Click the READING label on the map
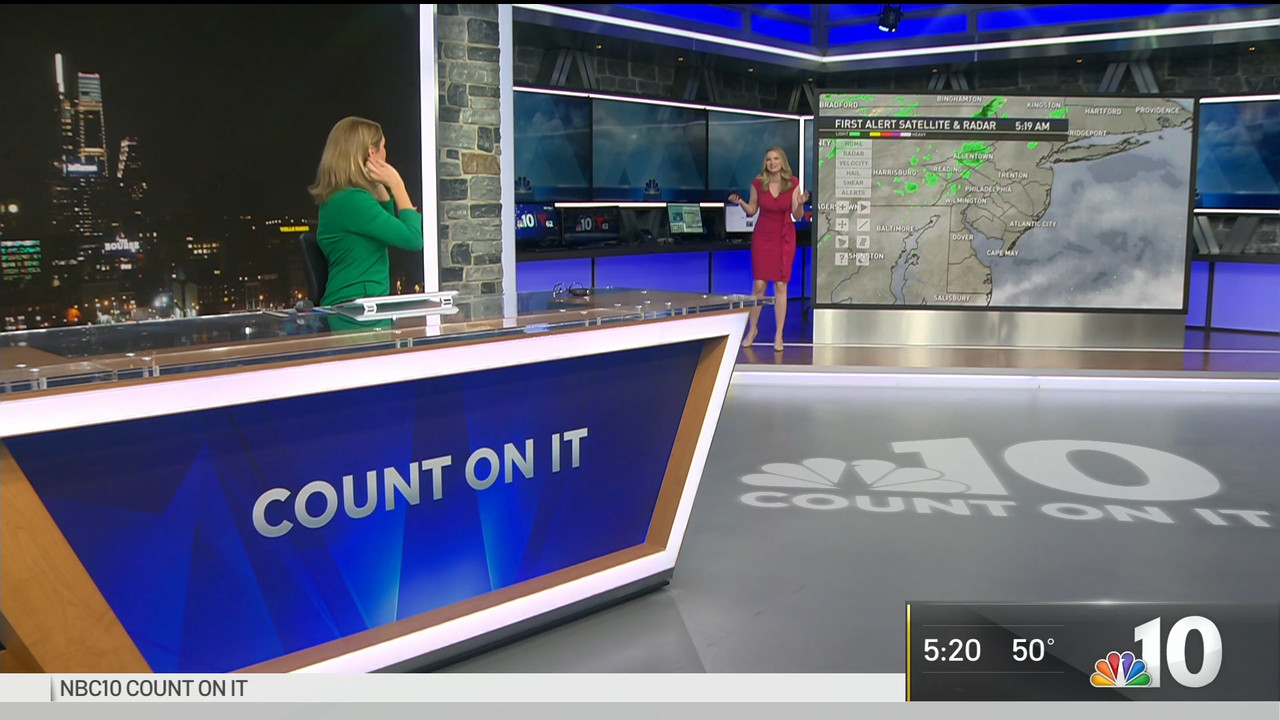 click(948, 169)
